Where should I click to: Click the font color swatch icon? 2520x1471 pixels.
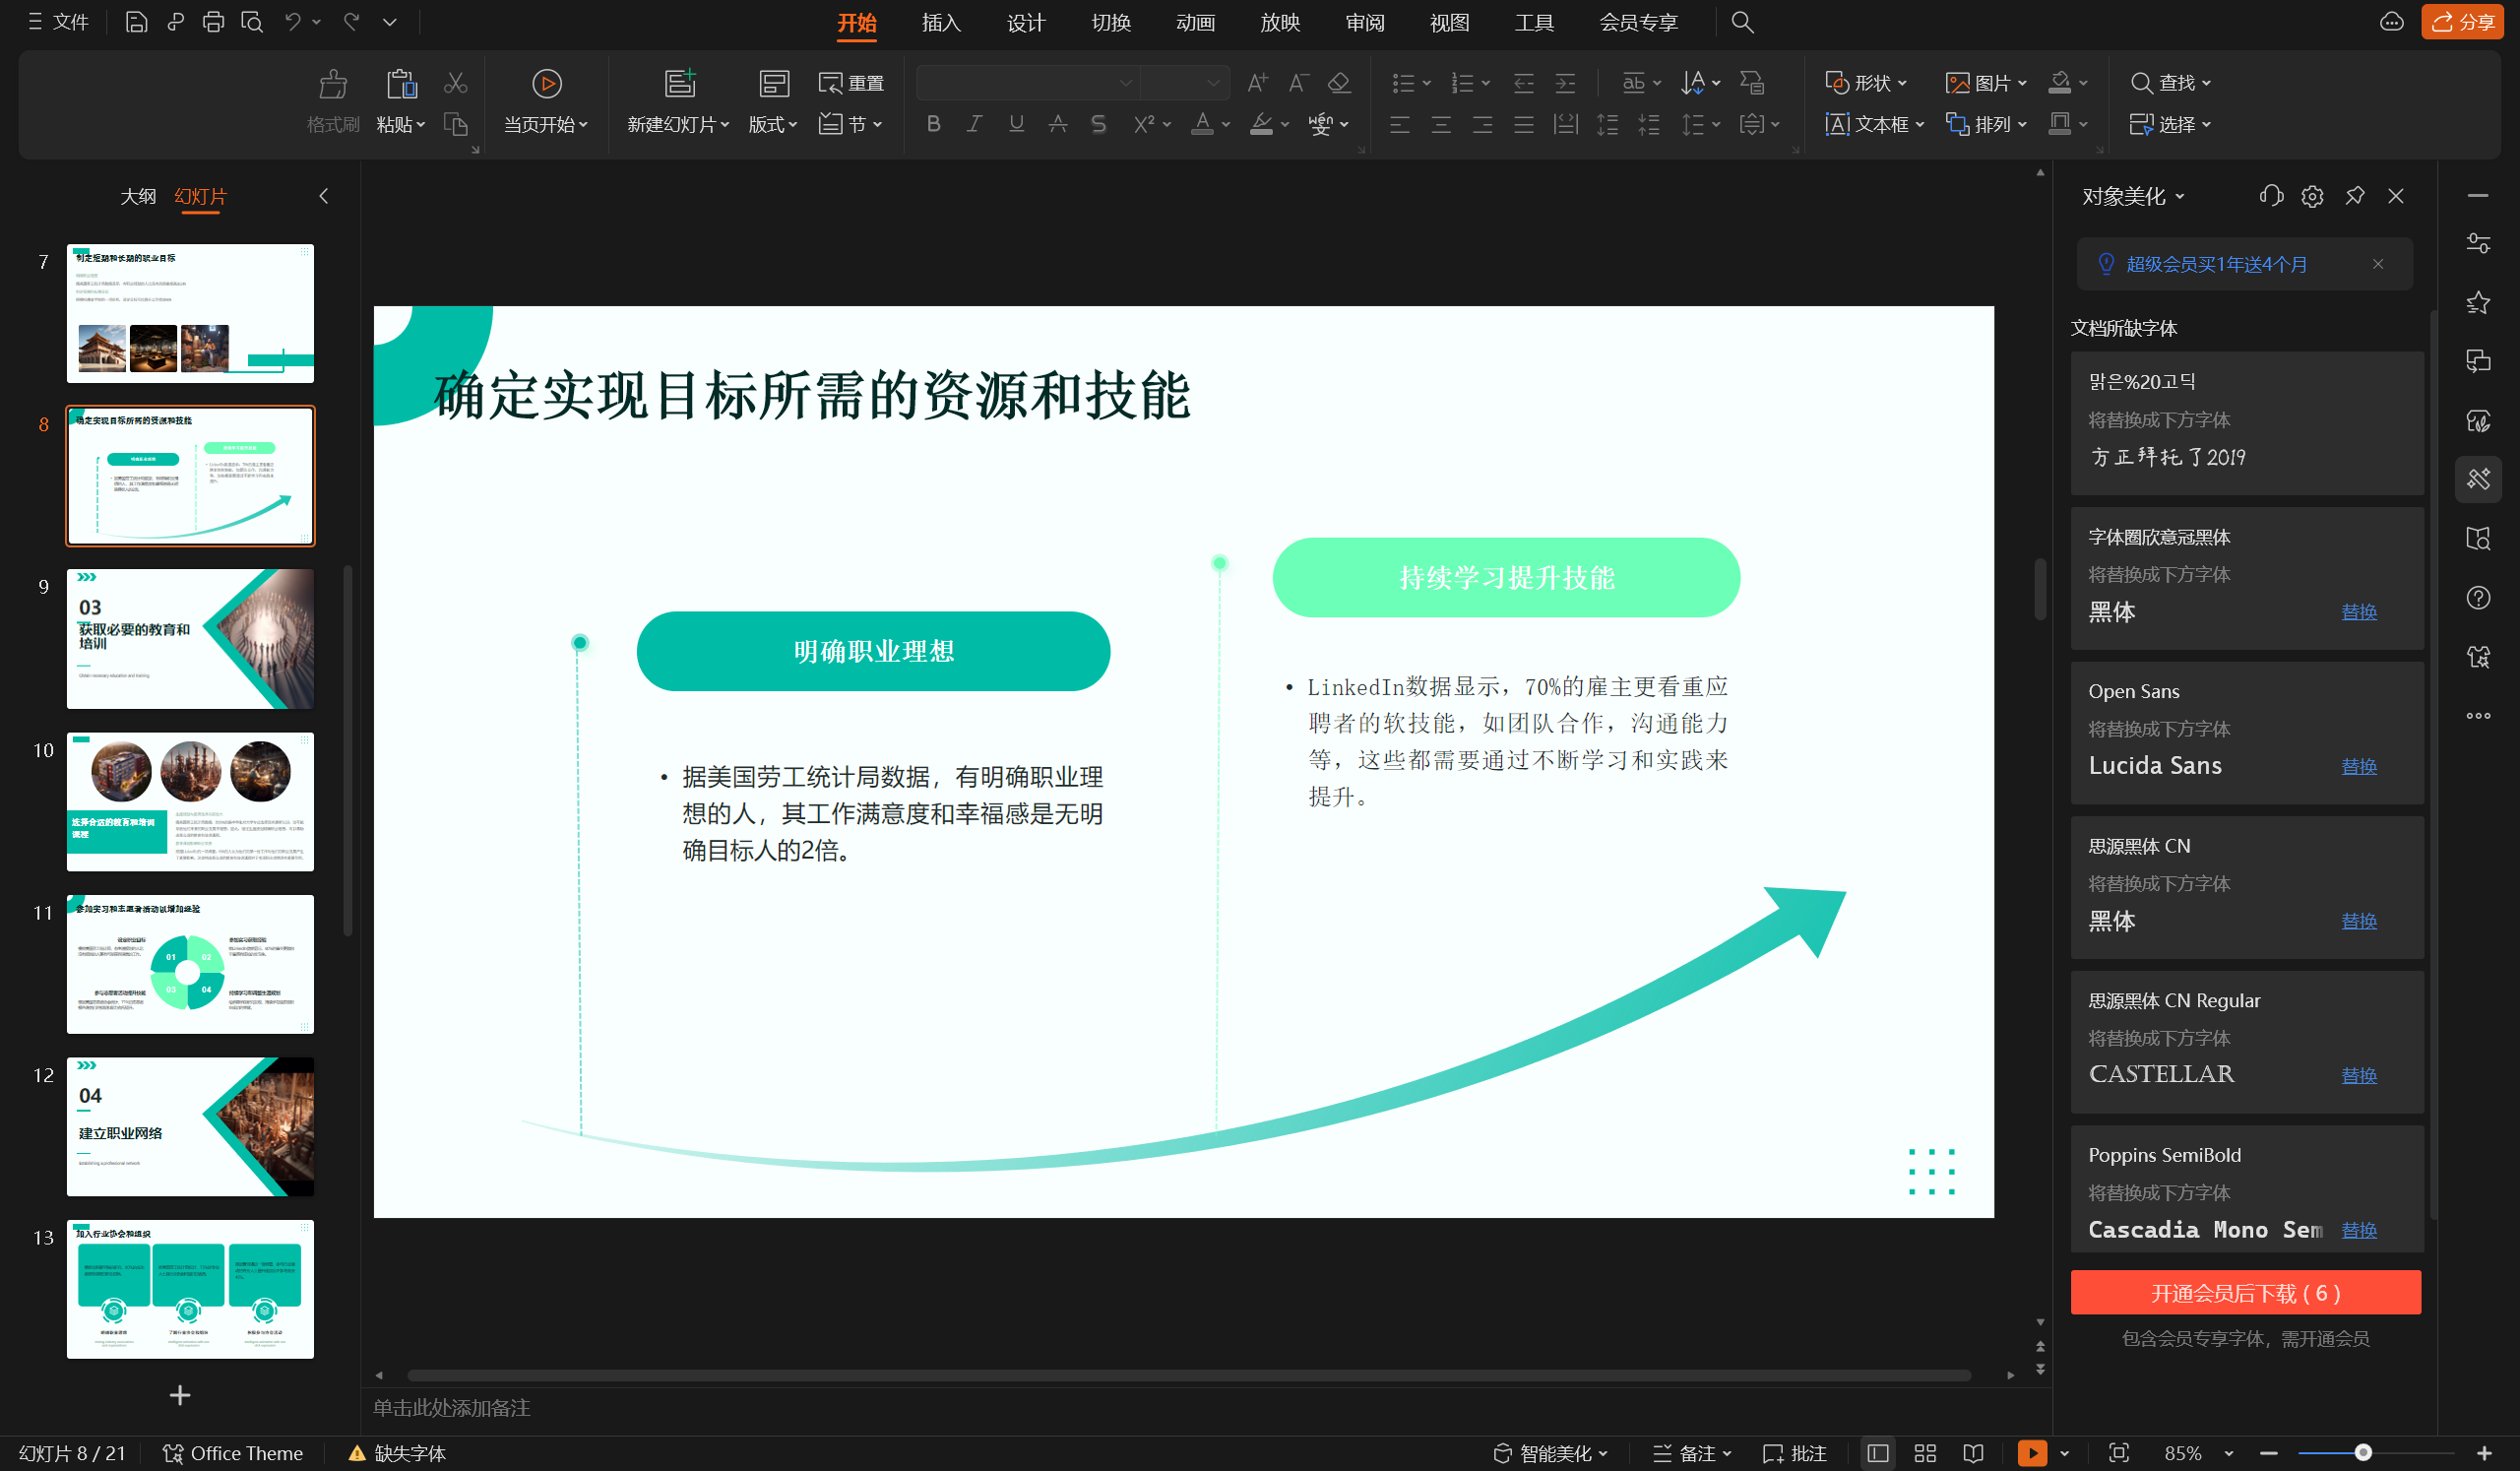tap(1202, 124)
